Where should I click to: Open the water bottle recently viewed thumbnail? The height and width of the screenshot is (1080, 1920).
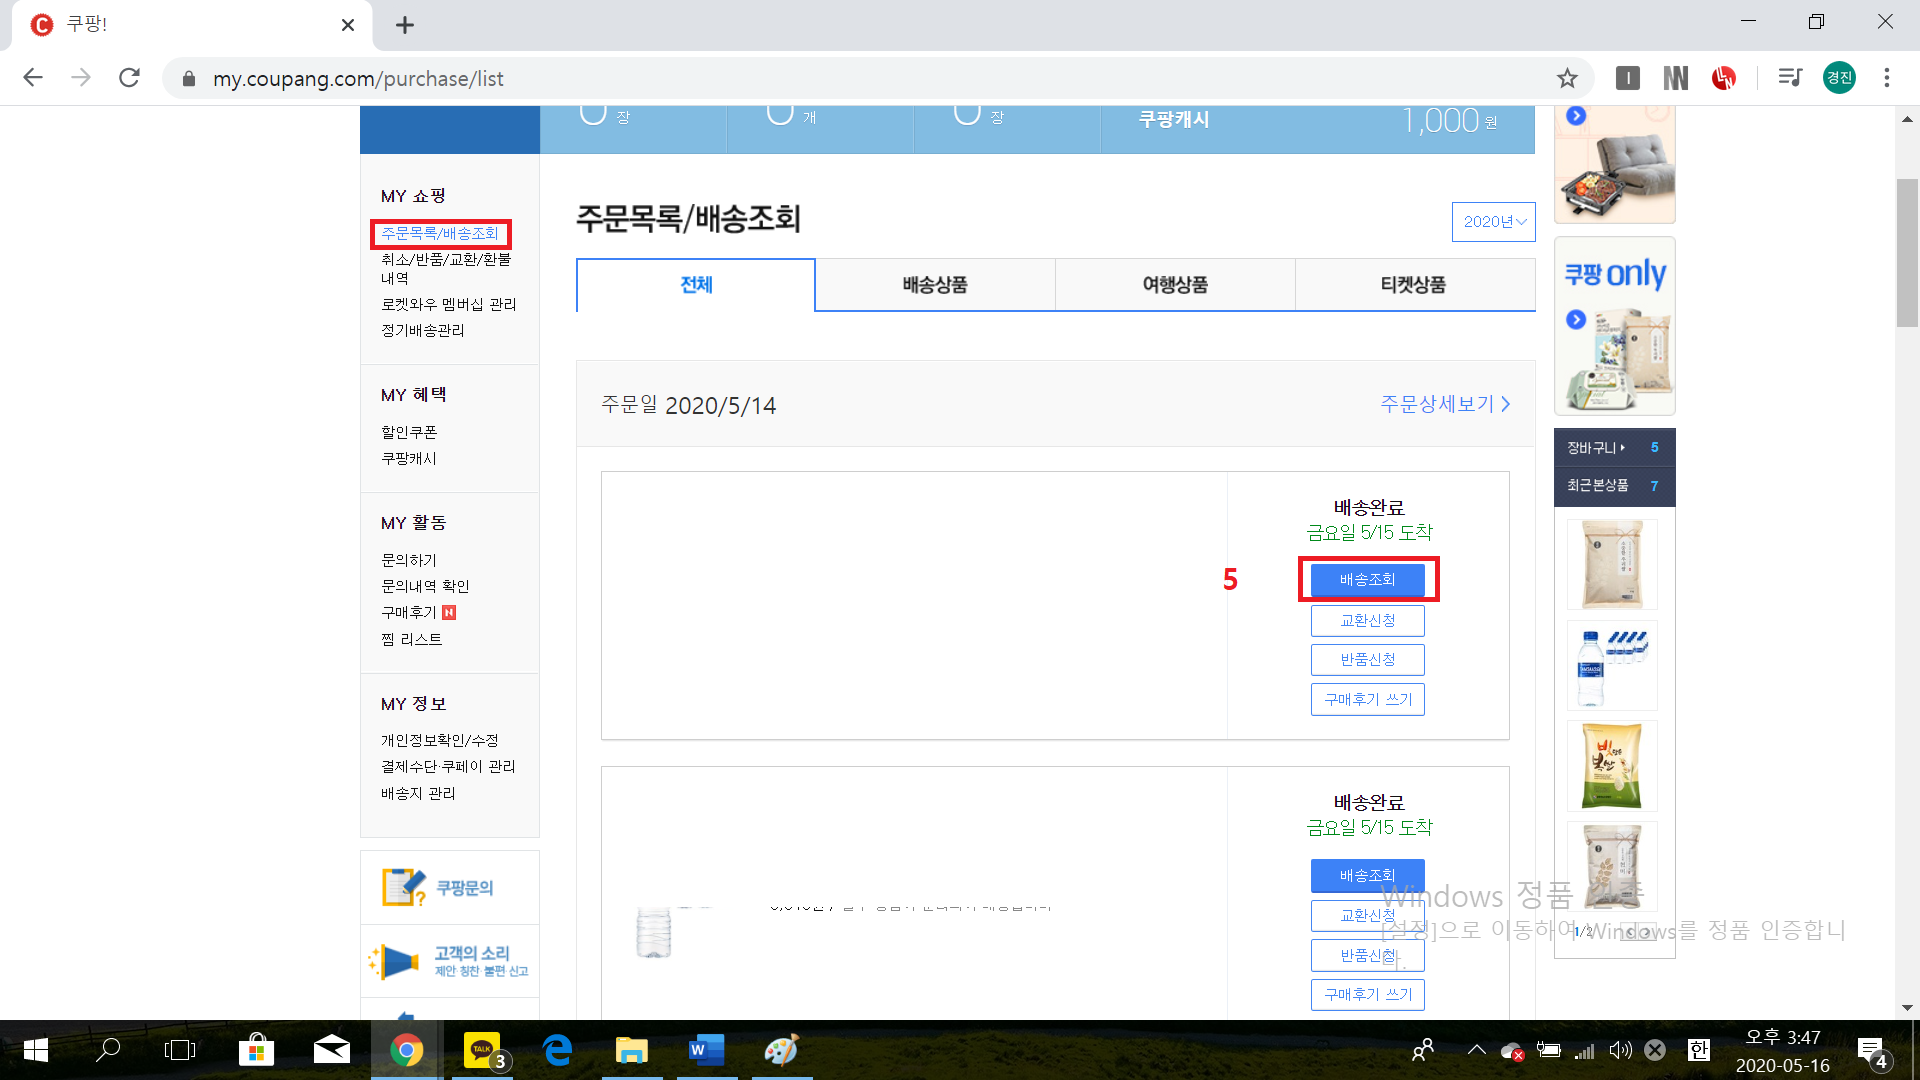pos(1611,666)
